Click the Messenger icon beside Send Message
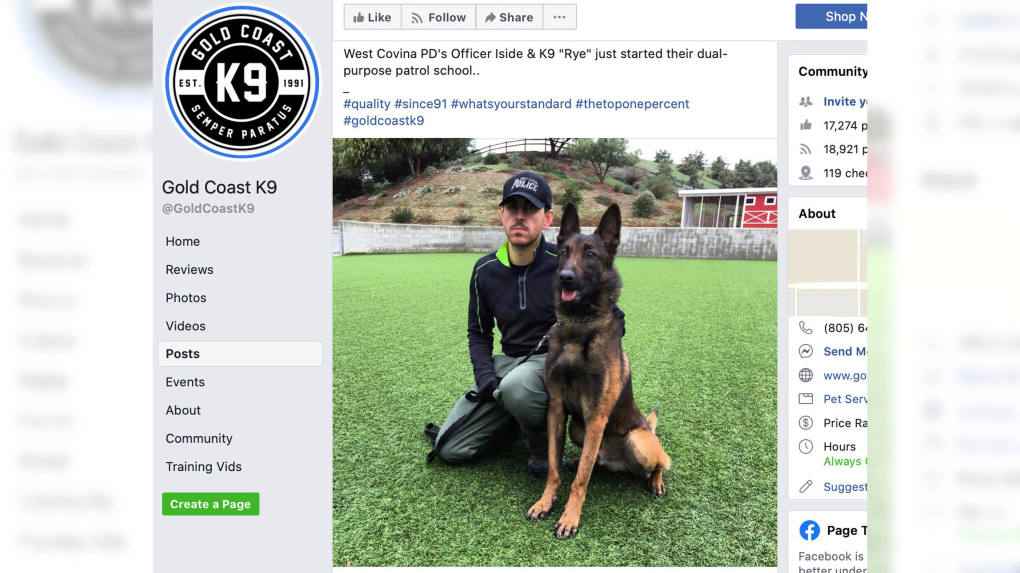This screenshot has height=573, width=1020. 806,351
